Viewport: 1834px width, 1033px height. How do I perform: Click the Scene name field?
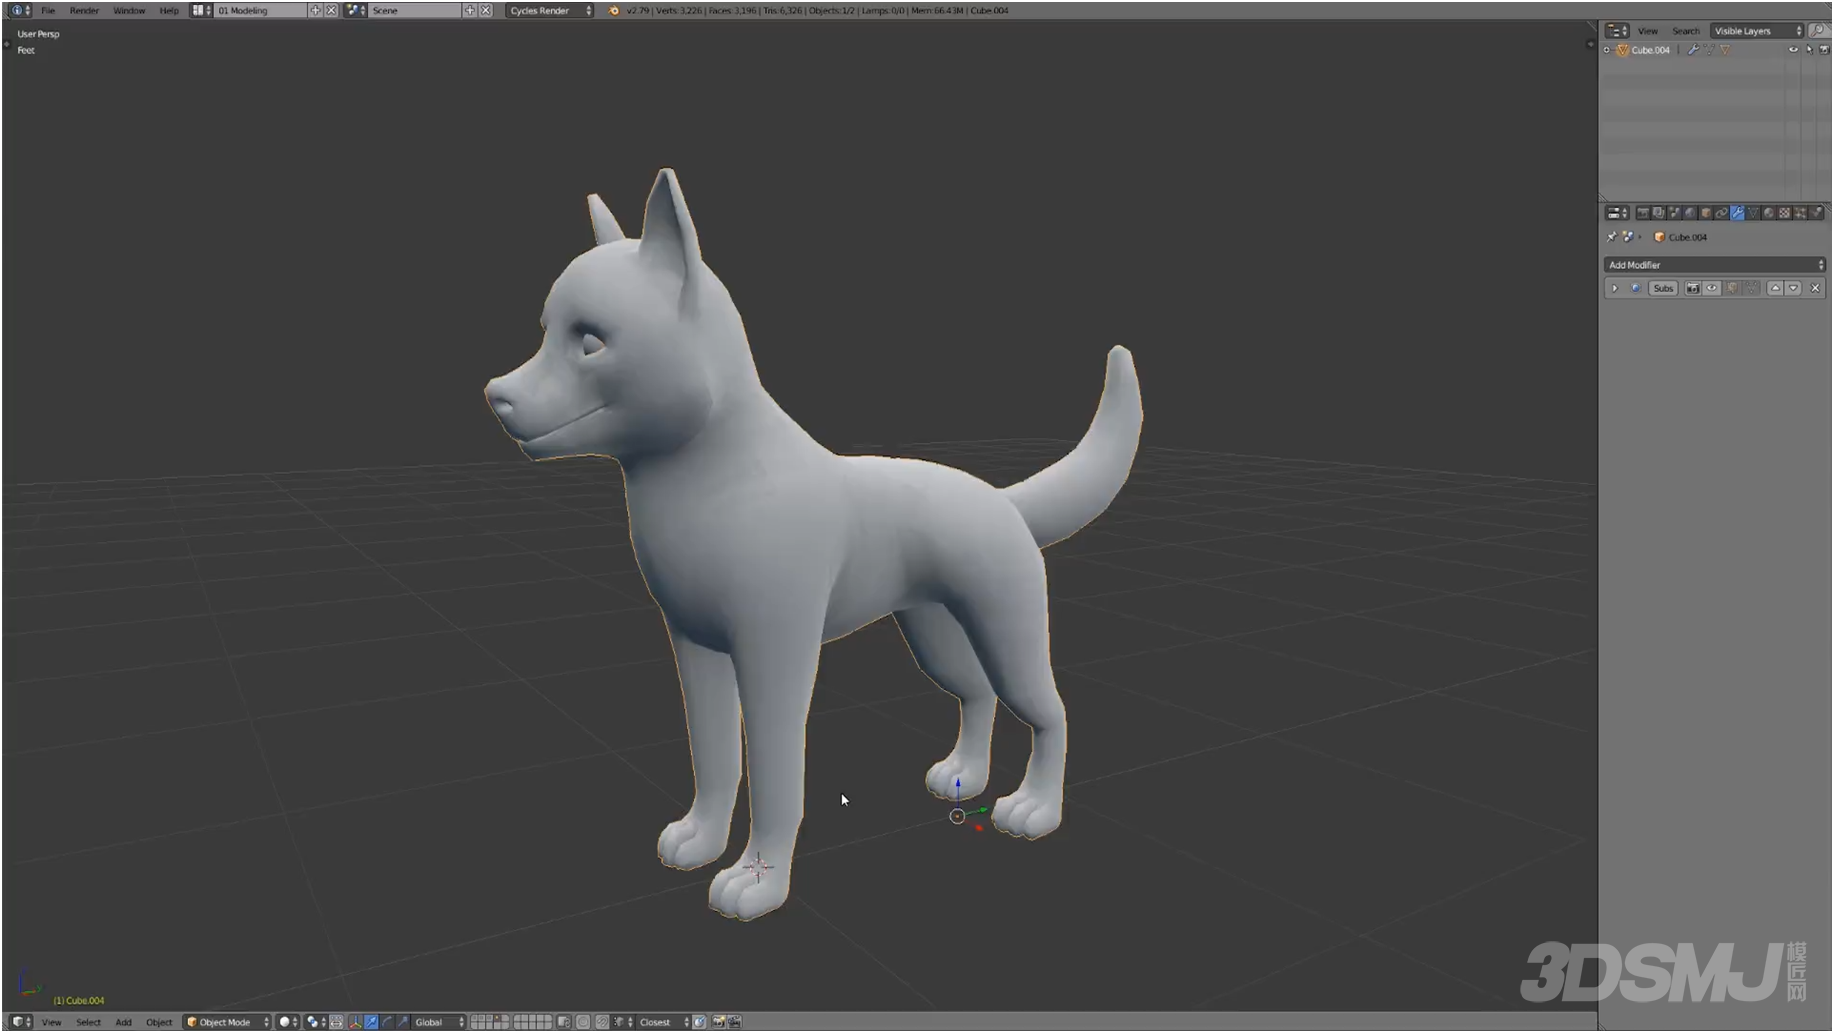[x=414, y=10]
